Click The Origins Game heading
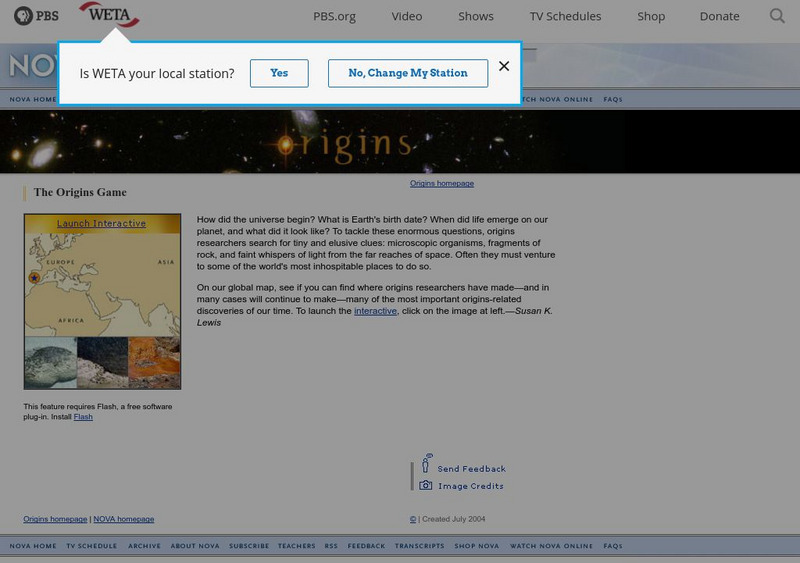The image size is (800, 563). click(x=80, y=192)
